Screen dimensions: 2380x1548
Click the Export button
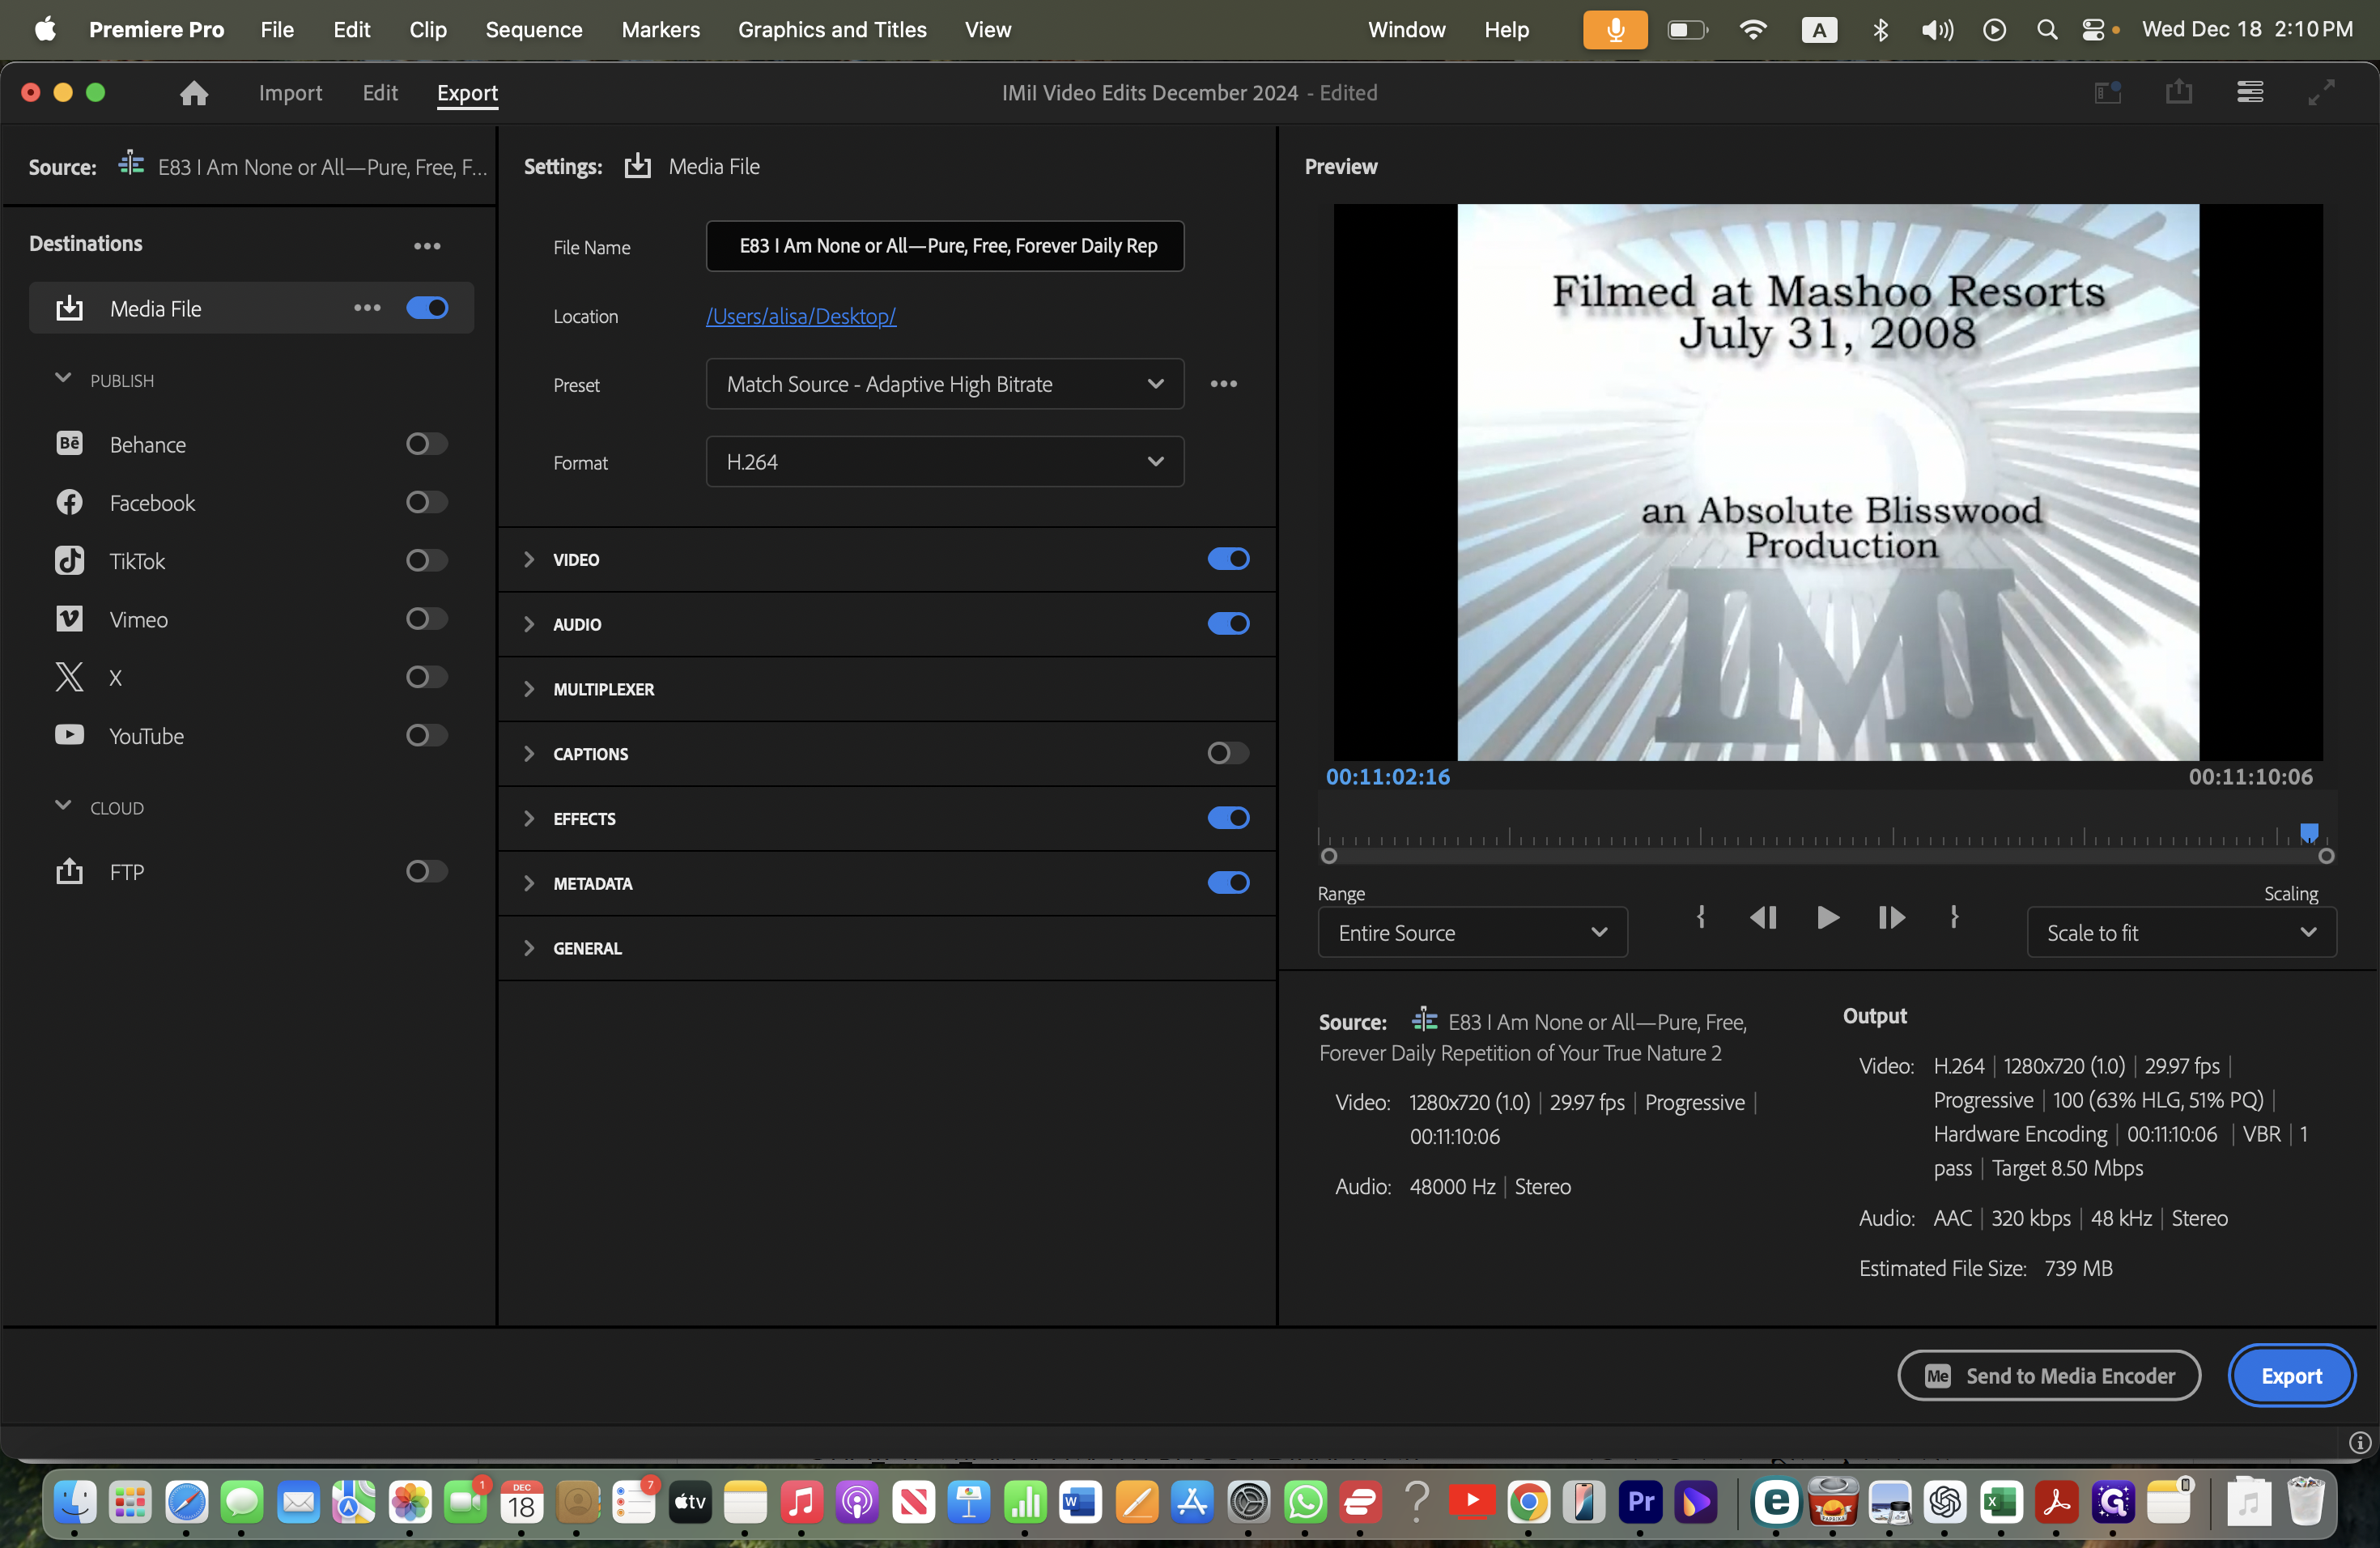pyautogui.click(x=2291, y=1376)
